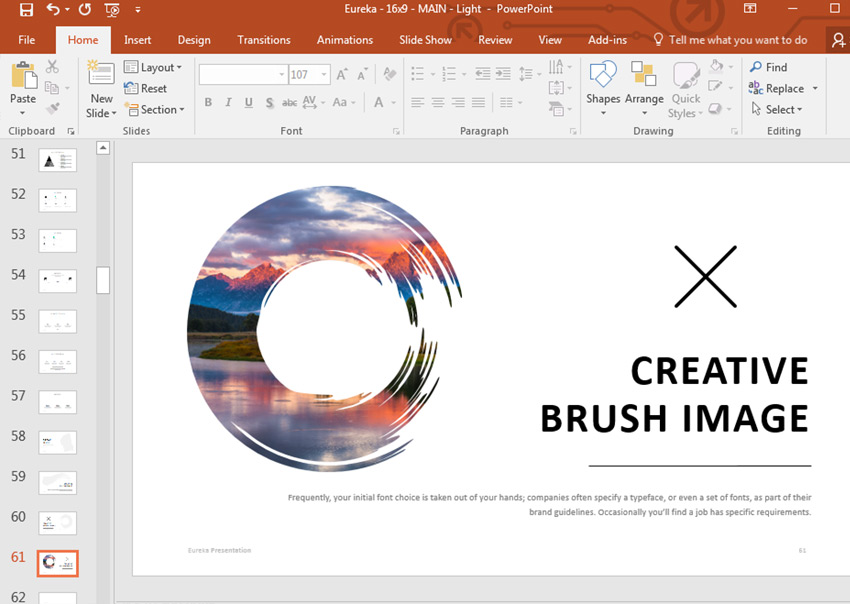Screen dimensions: 850x604
Task: Open the Slide Show tab
Action: (x=424, y=40)
